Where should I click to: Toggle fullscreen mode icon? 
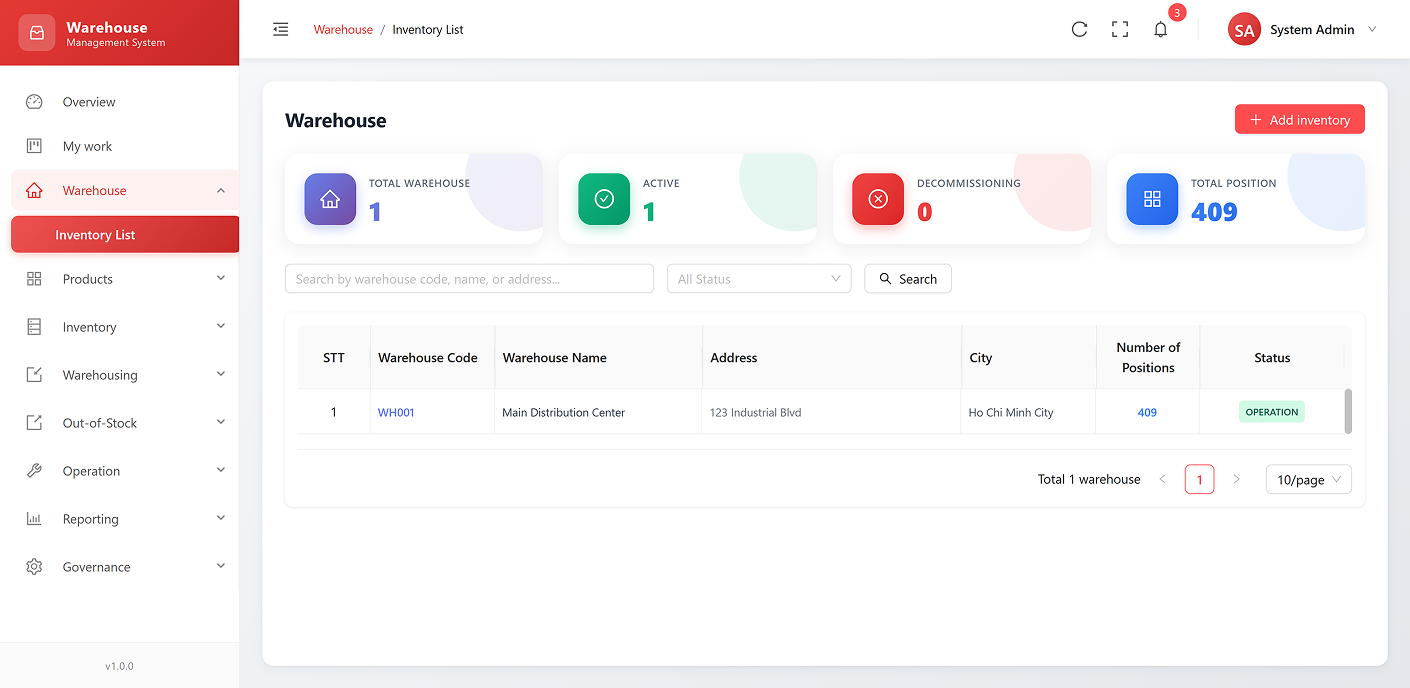click(x=1120, y=30)
